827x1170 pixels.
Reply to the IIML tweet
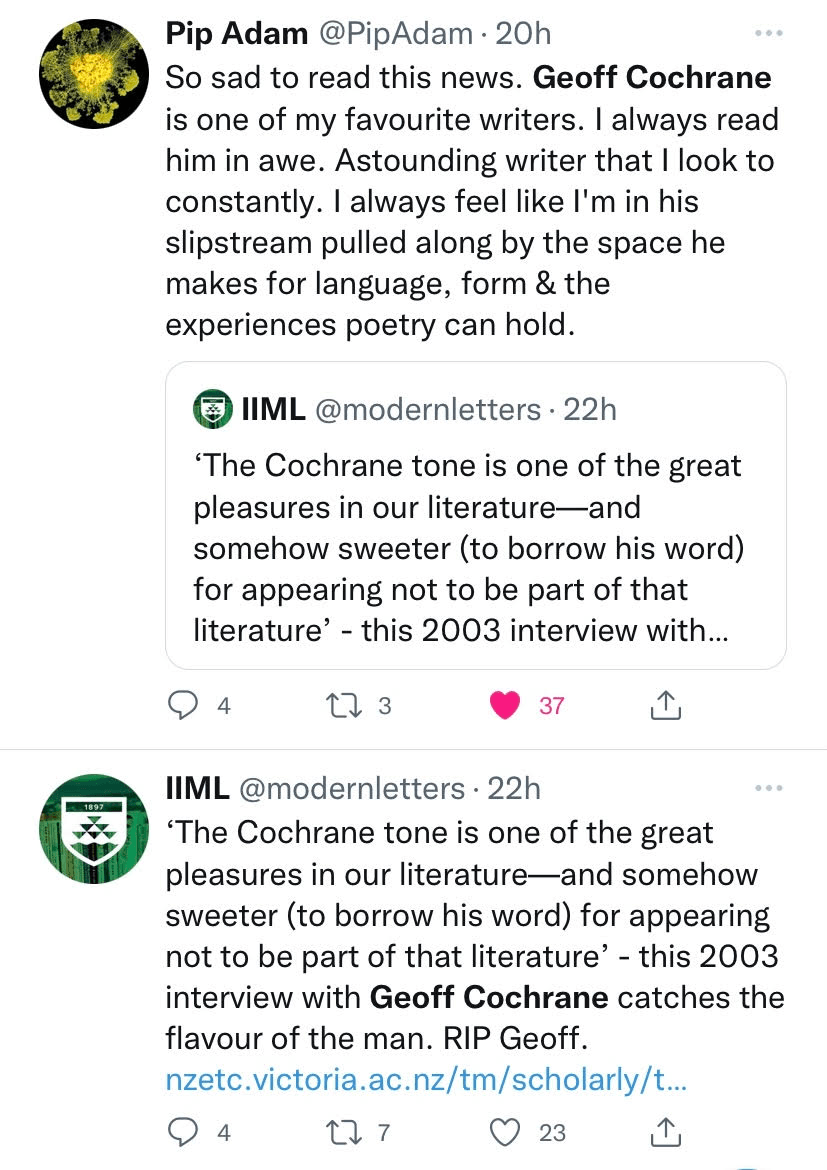tap(182, 1132)
